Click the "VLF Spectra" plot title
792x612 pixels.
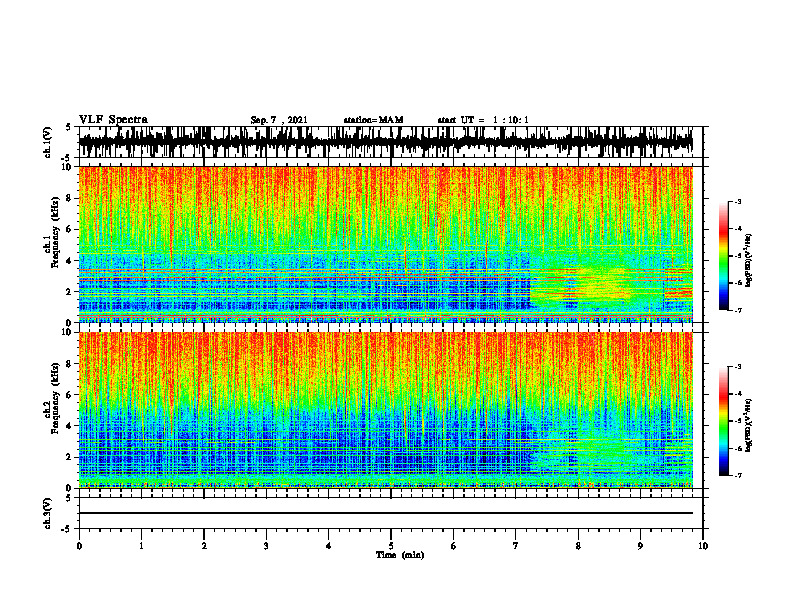tap(113, 120)
